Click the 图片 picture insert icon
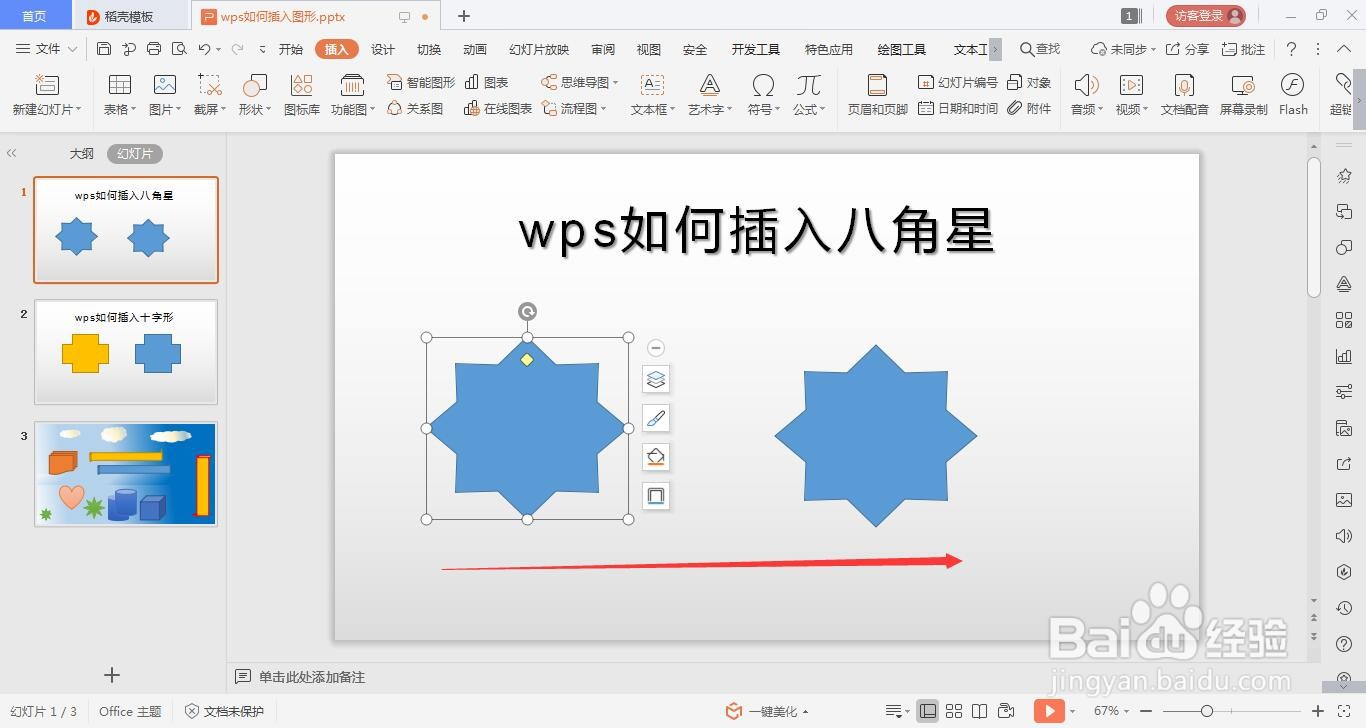The width and height of the screenshot is (1366, 728). tap(165, 85)
